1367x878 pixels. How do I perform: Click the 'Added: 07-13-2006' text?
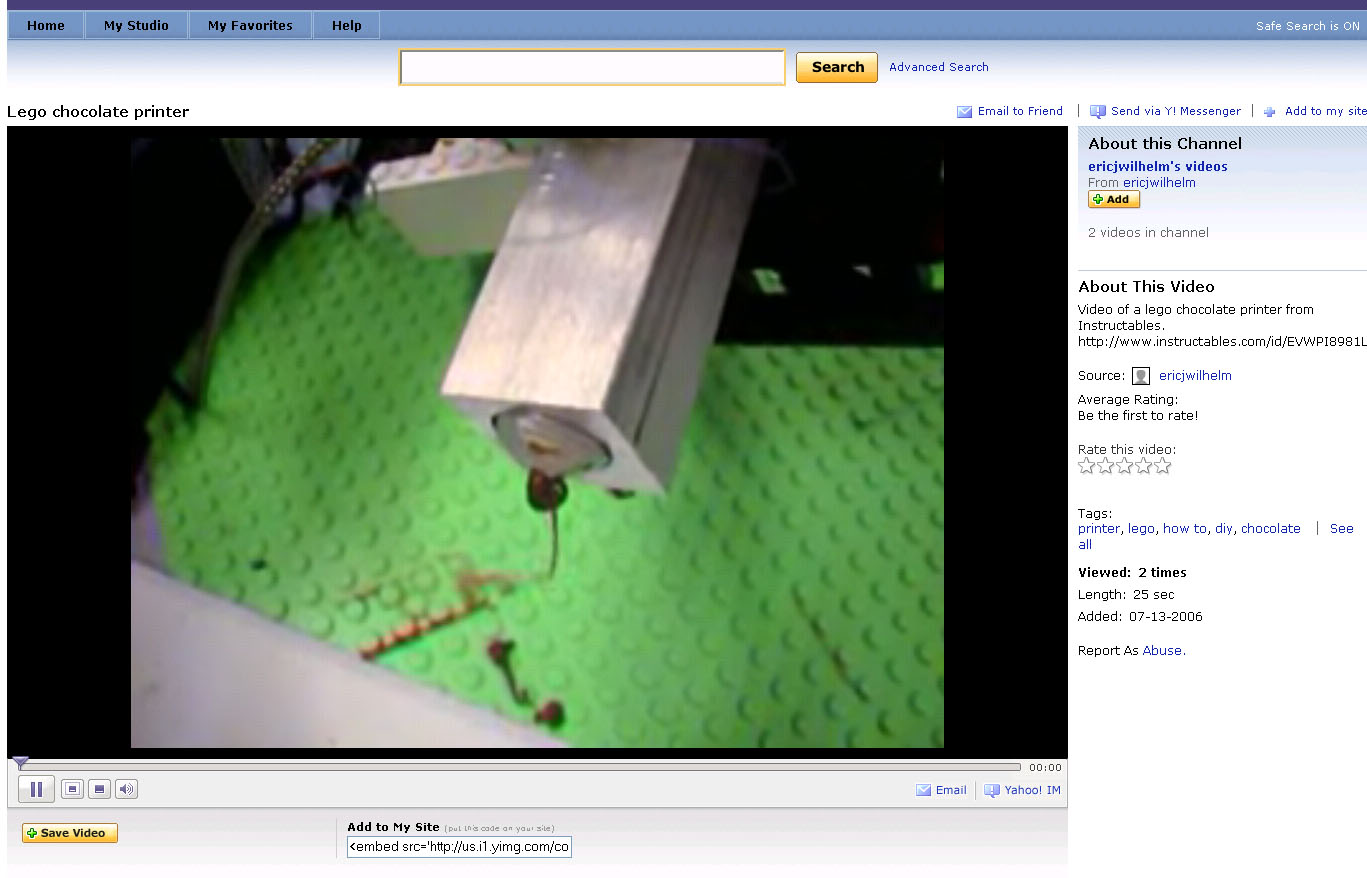(x=1140, y=617)
